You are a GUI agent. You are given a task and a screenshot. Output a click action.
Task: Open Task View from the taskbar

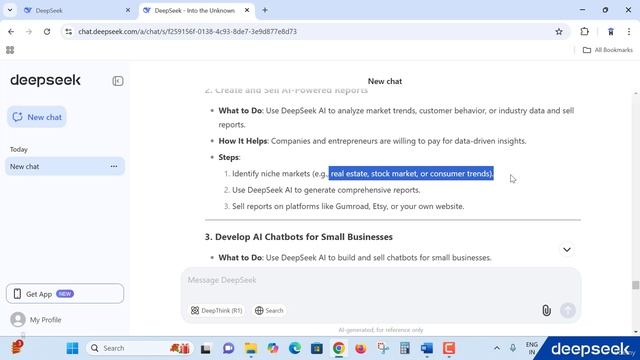tap(206, 348)
